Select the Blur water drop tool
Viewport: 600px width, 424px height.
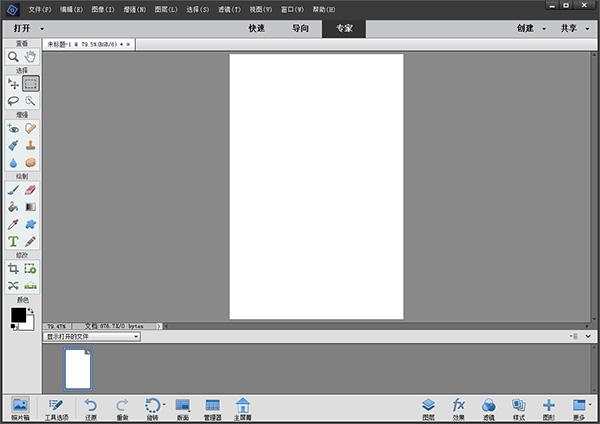pyautogui.click(x=13, y=163)
